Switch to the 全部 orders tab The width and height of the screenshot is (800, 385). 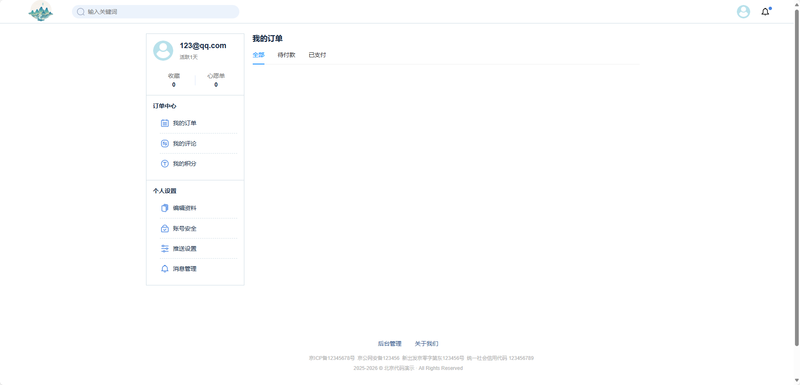tap(259, 55)
